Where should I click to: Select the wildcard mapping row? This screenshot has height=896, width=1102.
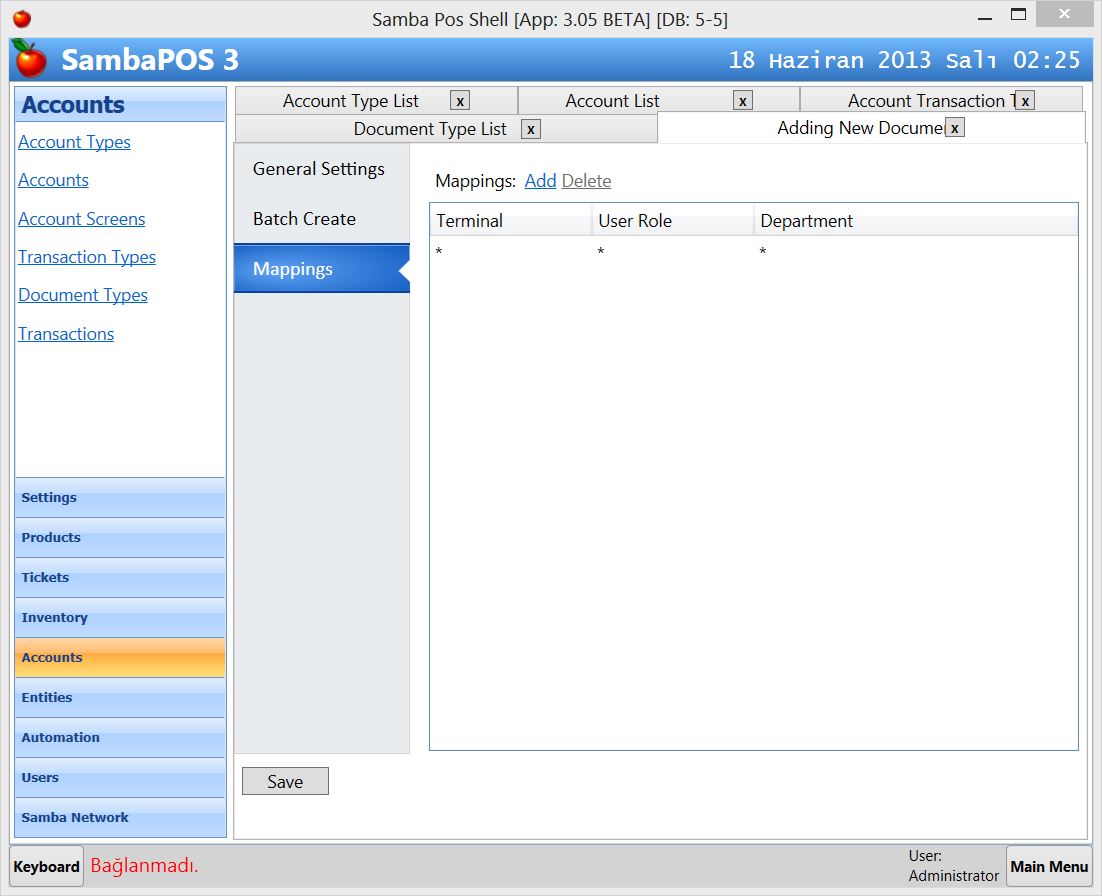(600, 252)
